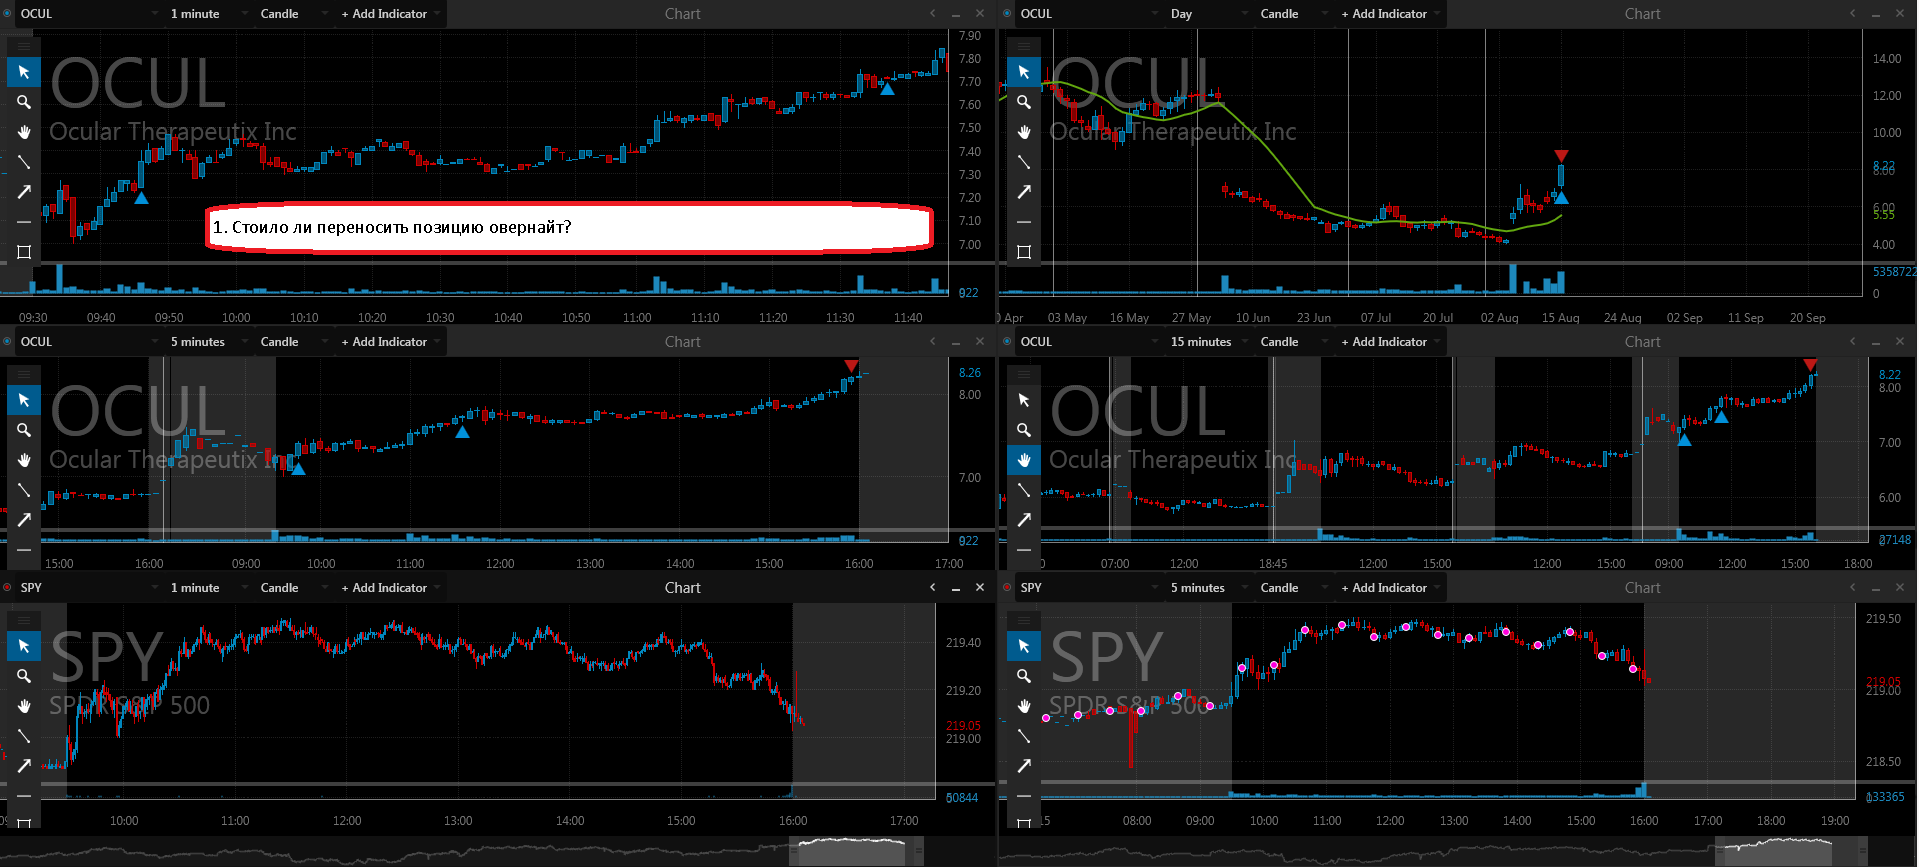Click price label 8.26 in OCUL 5 minutes chart
Viewport: 1919px width, 867px height.
coord(970,373)
